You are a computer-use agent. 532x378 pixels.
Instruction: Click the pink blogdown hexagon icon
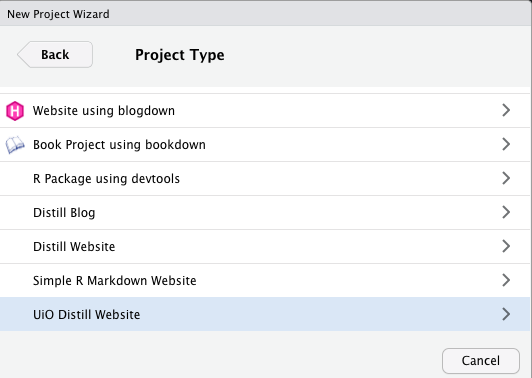15,111
